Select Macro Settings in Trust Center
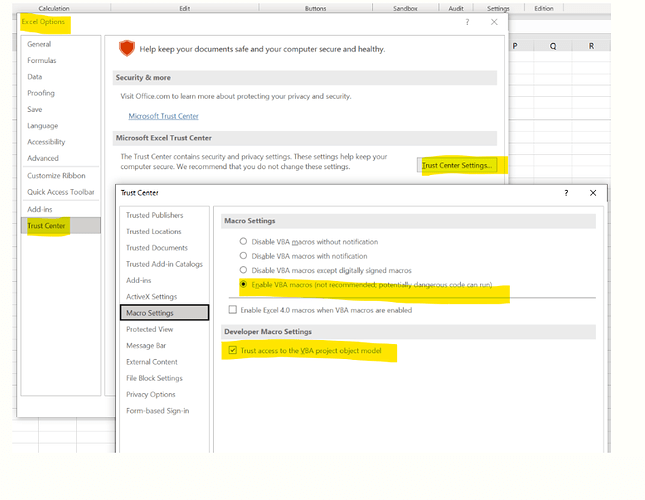 click(165, 312)
